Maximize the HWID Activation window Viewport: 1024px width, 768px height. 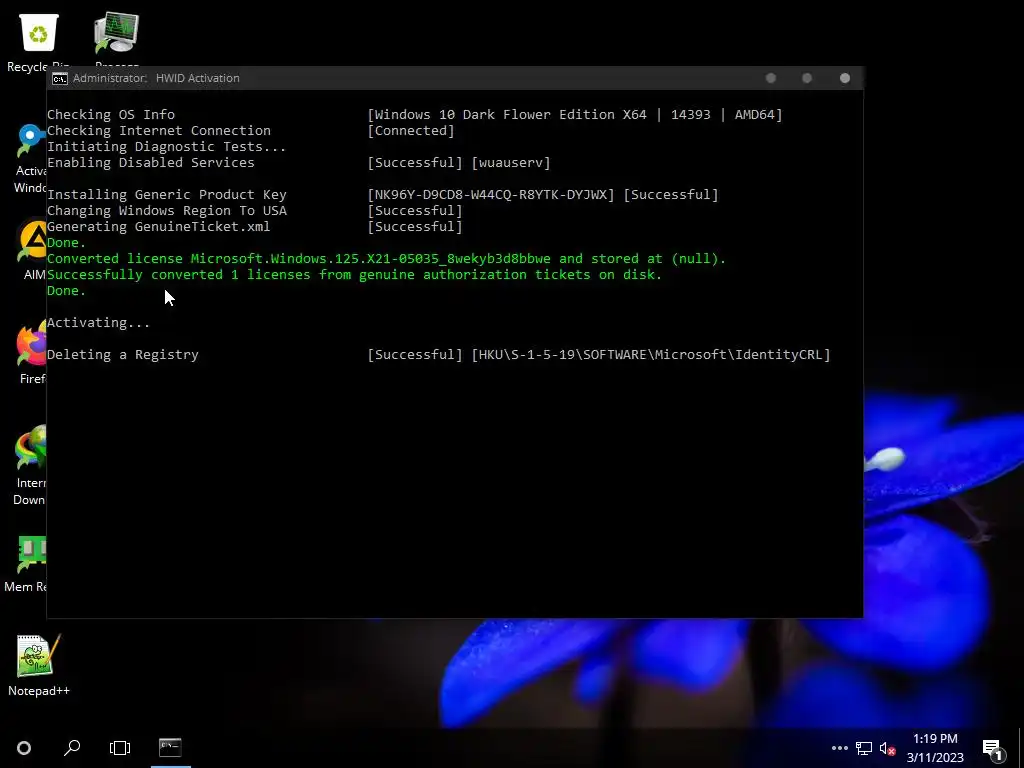(807, 78)
